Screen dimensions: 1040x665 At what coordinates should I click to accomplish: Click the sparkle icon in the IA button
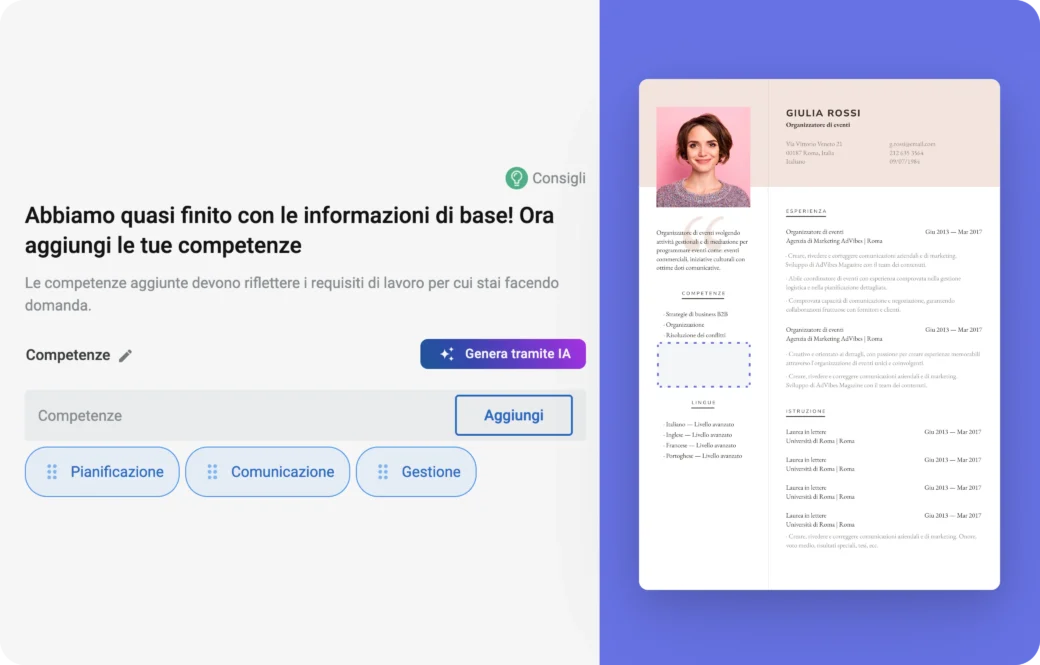tap(447, 354)
